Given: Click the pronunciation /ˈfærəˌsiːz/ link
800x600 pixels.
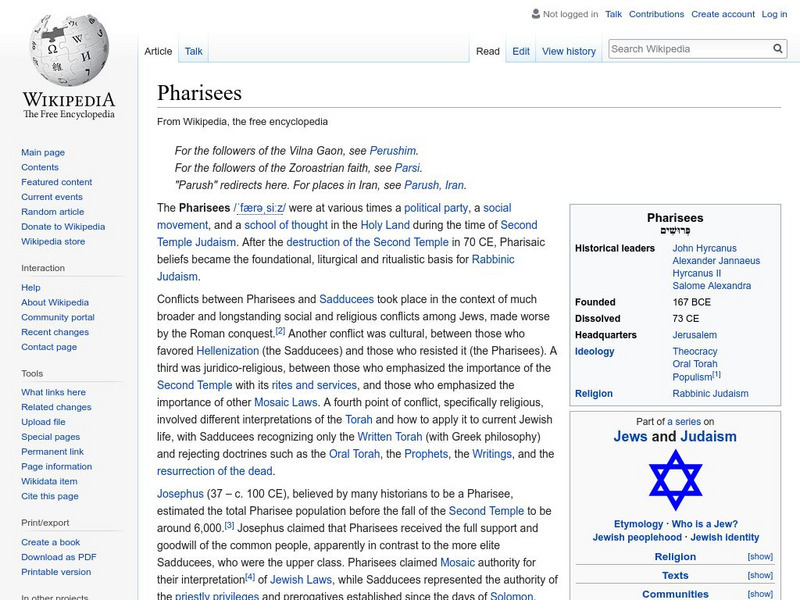Looking at the screenshot, I should tap(259, 208).
